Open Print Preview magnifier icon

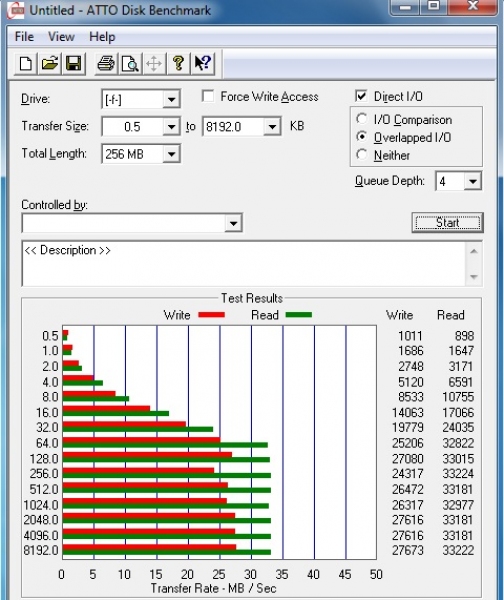(130, 64)
